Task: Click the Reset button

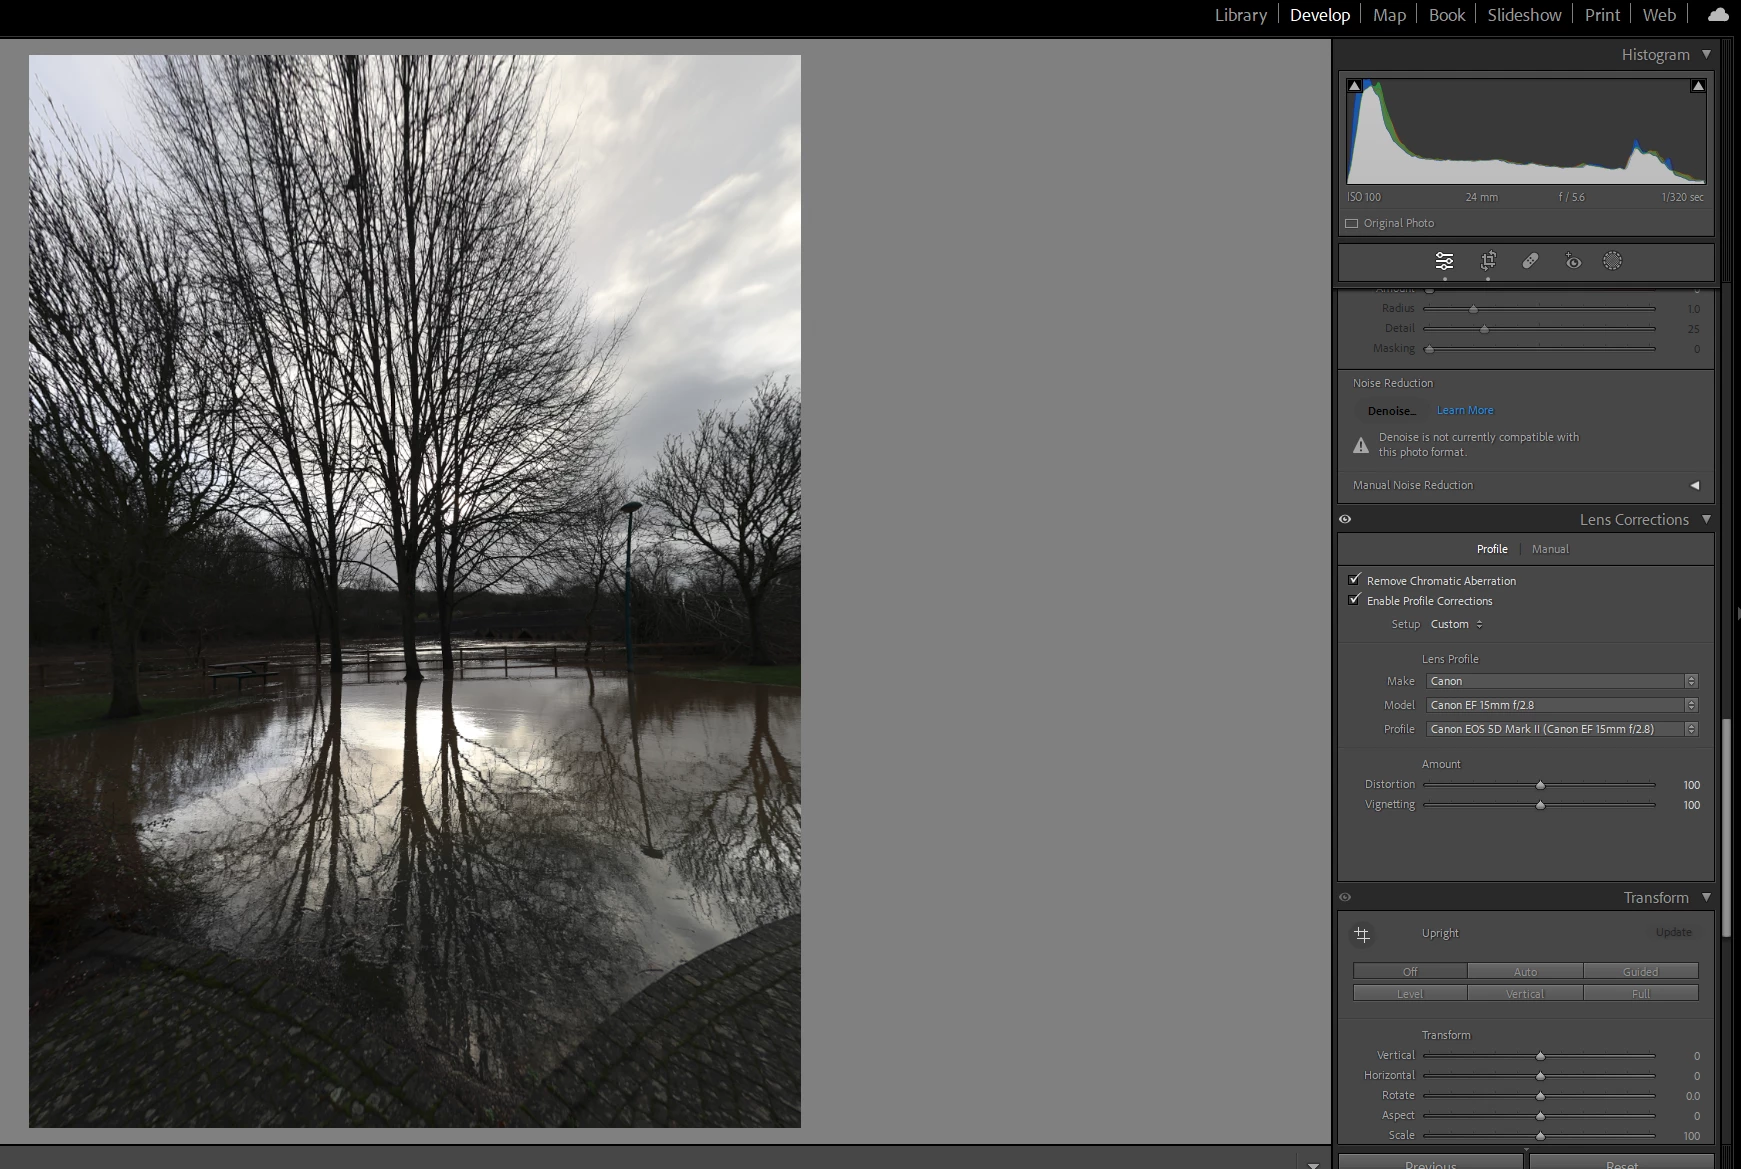Action: click(1622, 1162)
